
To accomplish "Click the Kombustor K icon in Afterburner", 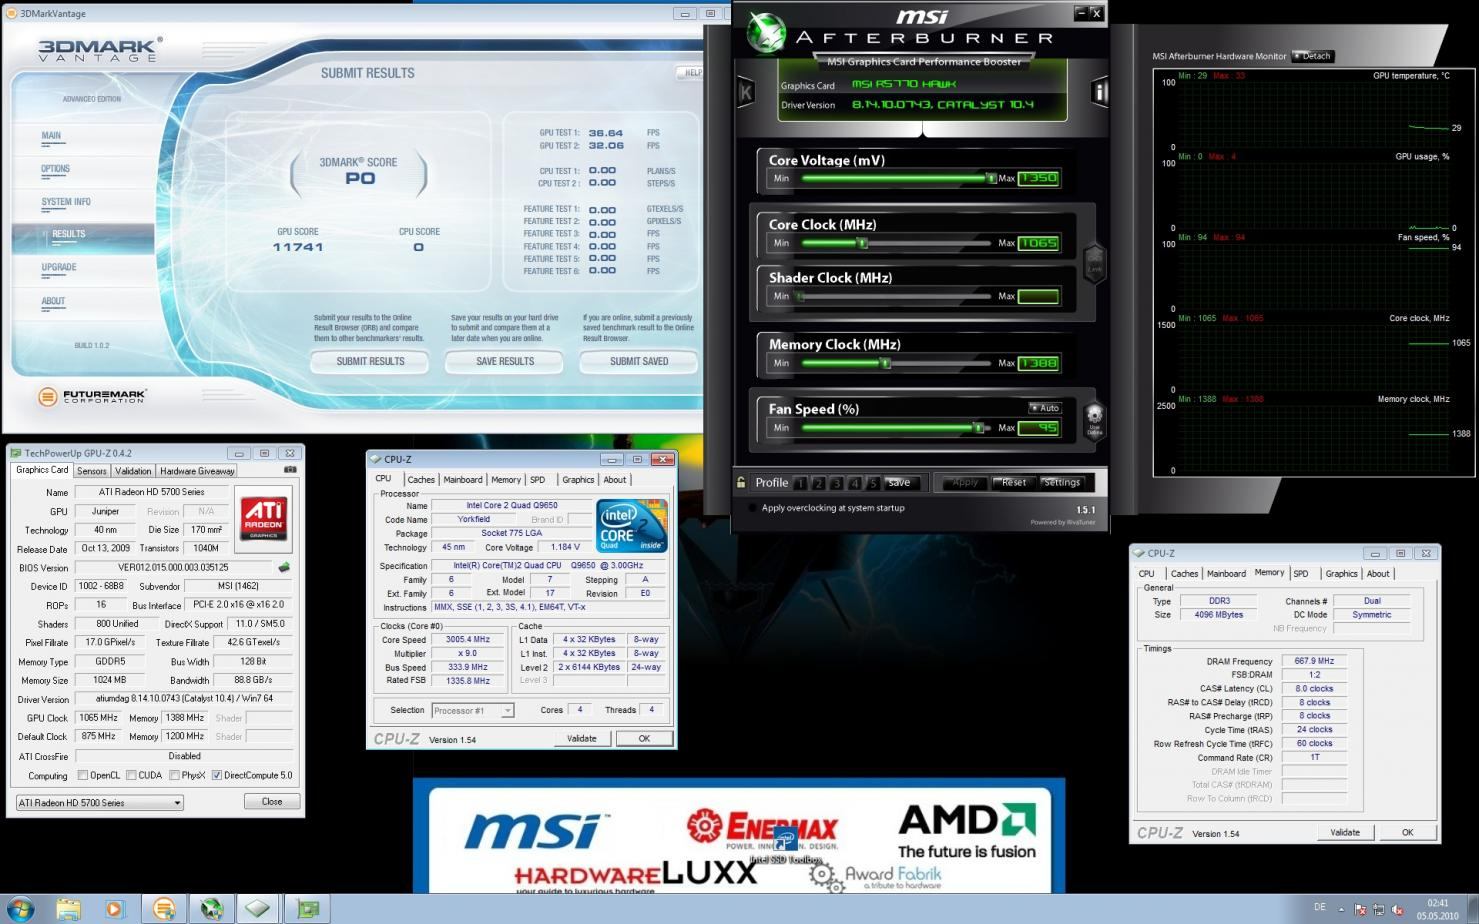I will coord(745,92).
